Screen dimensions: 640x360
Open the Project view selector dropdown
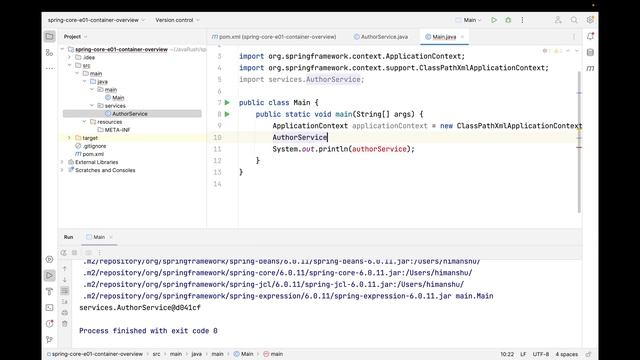[x=76, y=37]
